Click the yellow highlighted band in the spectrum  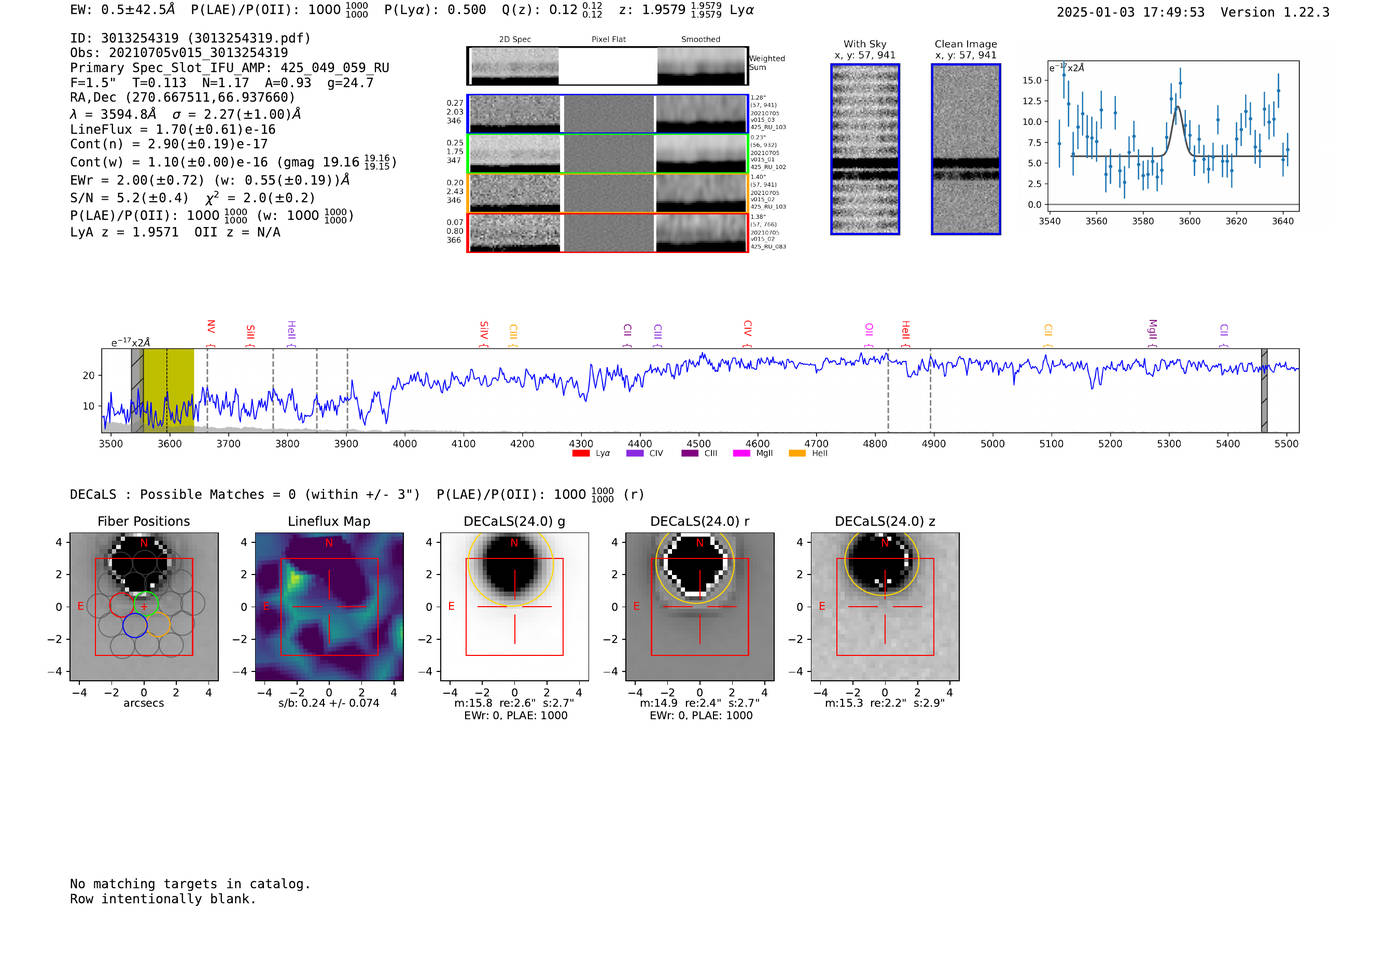(168, 390)
